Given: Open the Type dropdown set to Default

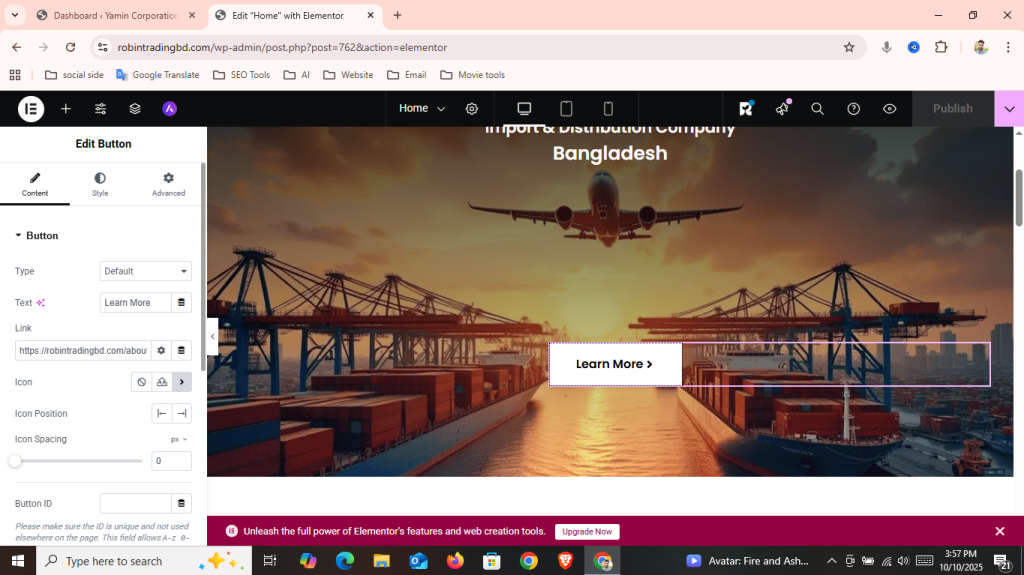Looking at the screenshot, I should [x=146, y=271].
